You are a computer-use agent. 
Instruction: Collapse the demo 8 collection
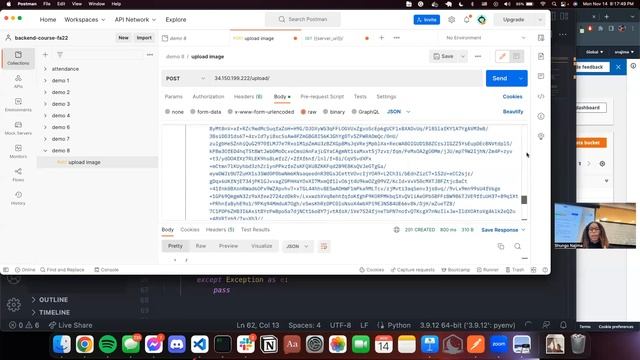(45, 151)
